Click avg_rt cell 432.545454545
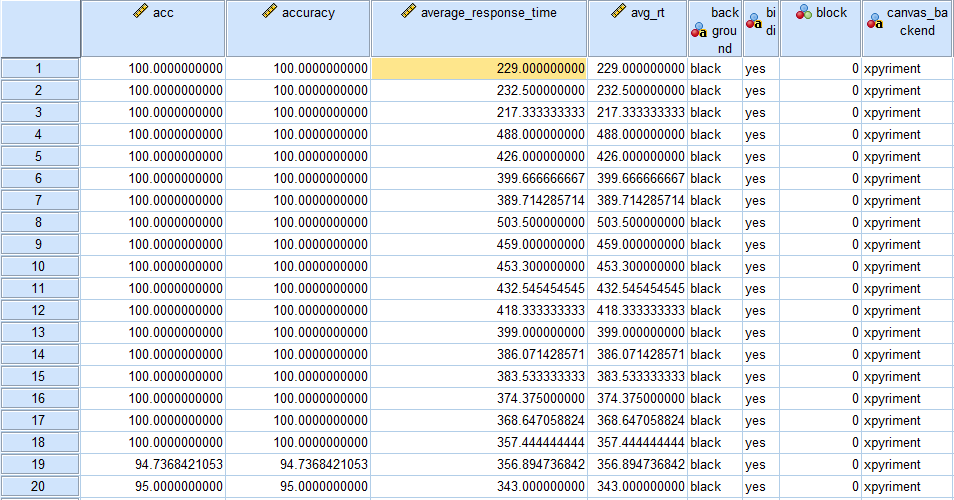 (638, 288)
